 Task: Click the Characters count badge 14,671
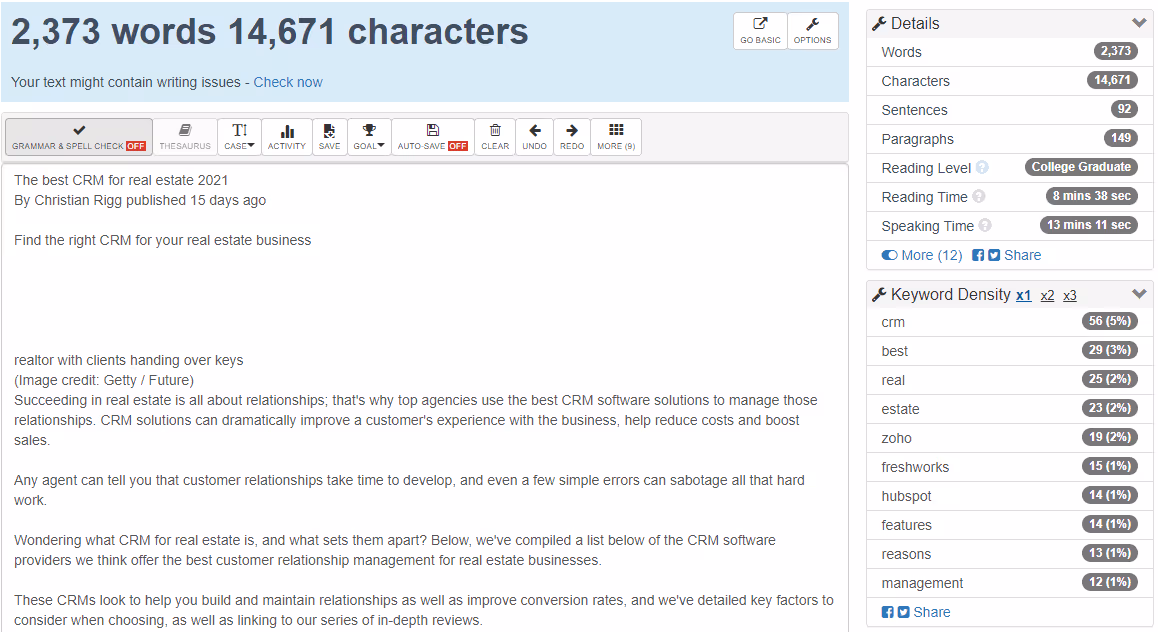click(x=1112, y=80)
